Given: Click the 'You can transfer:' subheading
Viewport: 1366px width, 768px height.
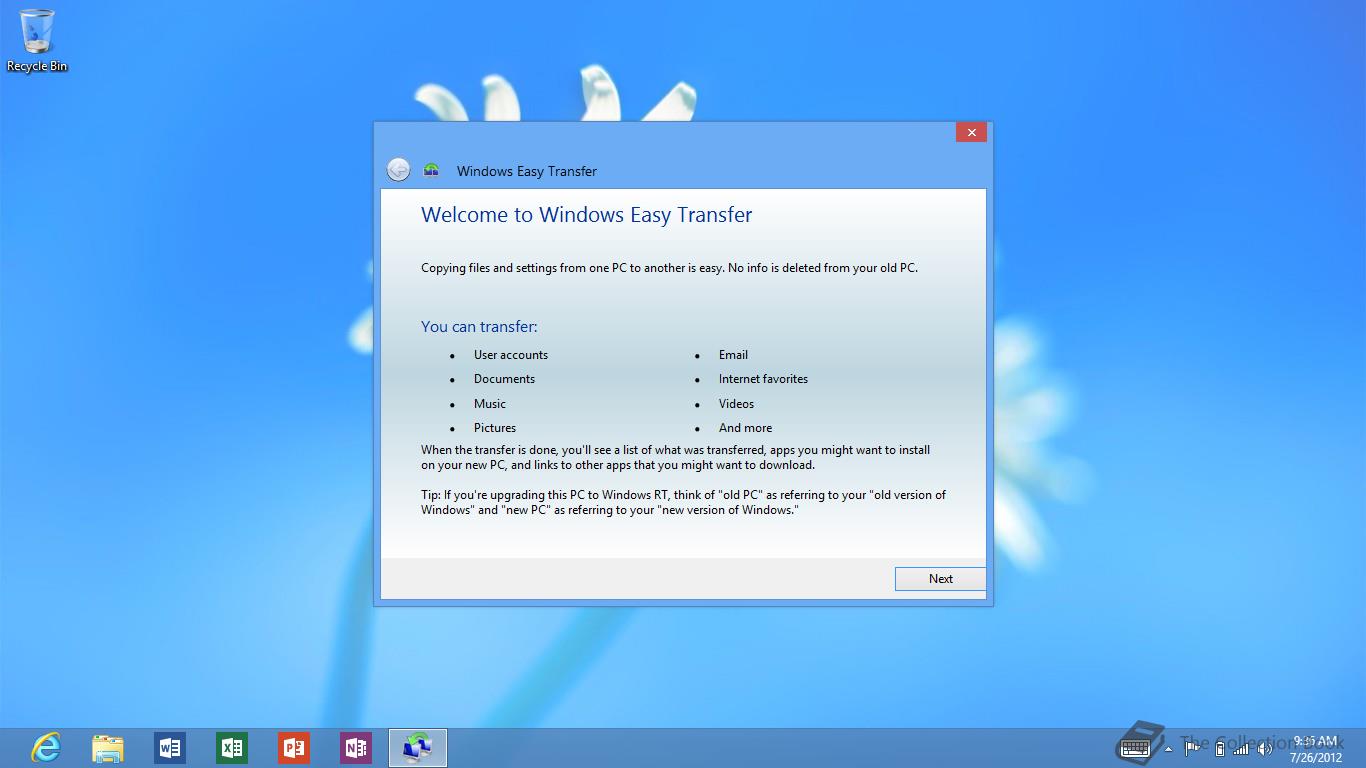Looking at the screenshot, I should point(479,327).
